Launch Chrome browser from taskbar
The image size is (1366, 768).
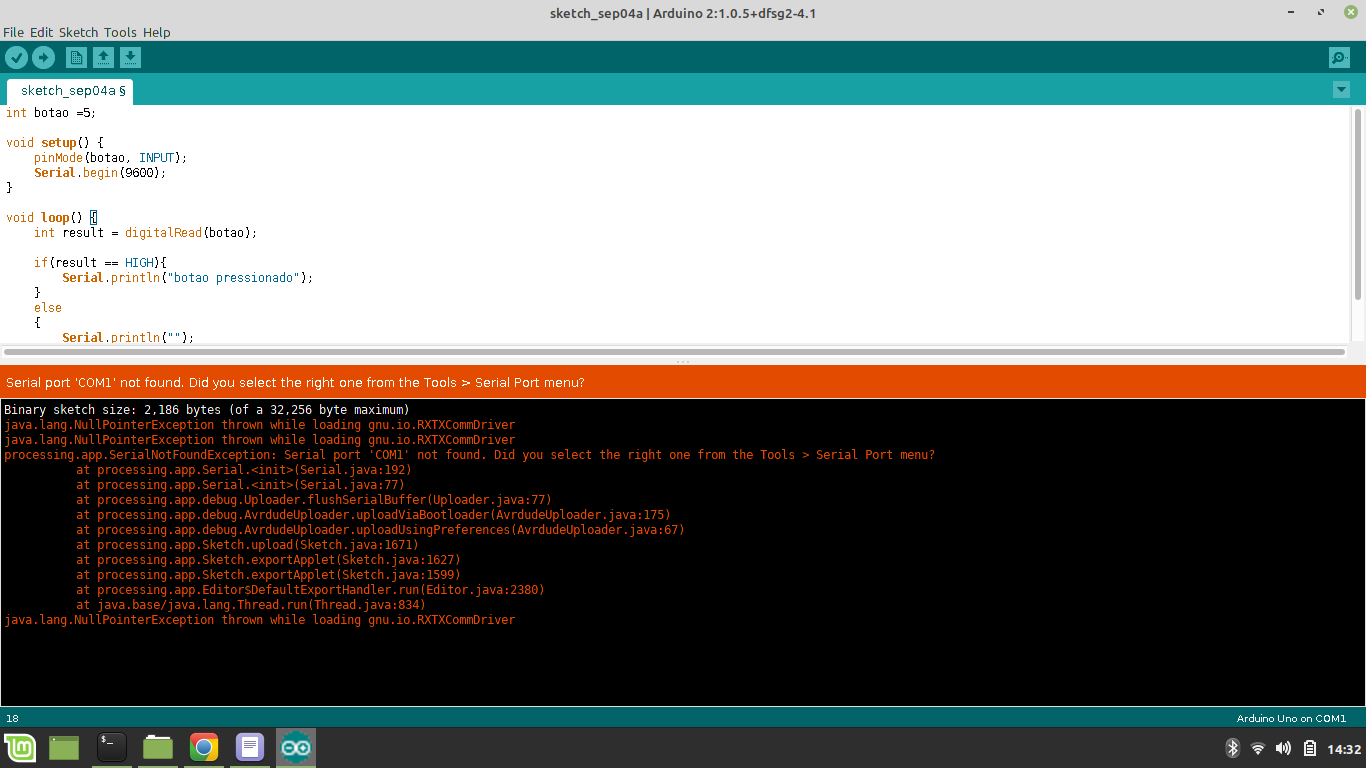[204, 748]
